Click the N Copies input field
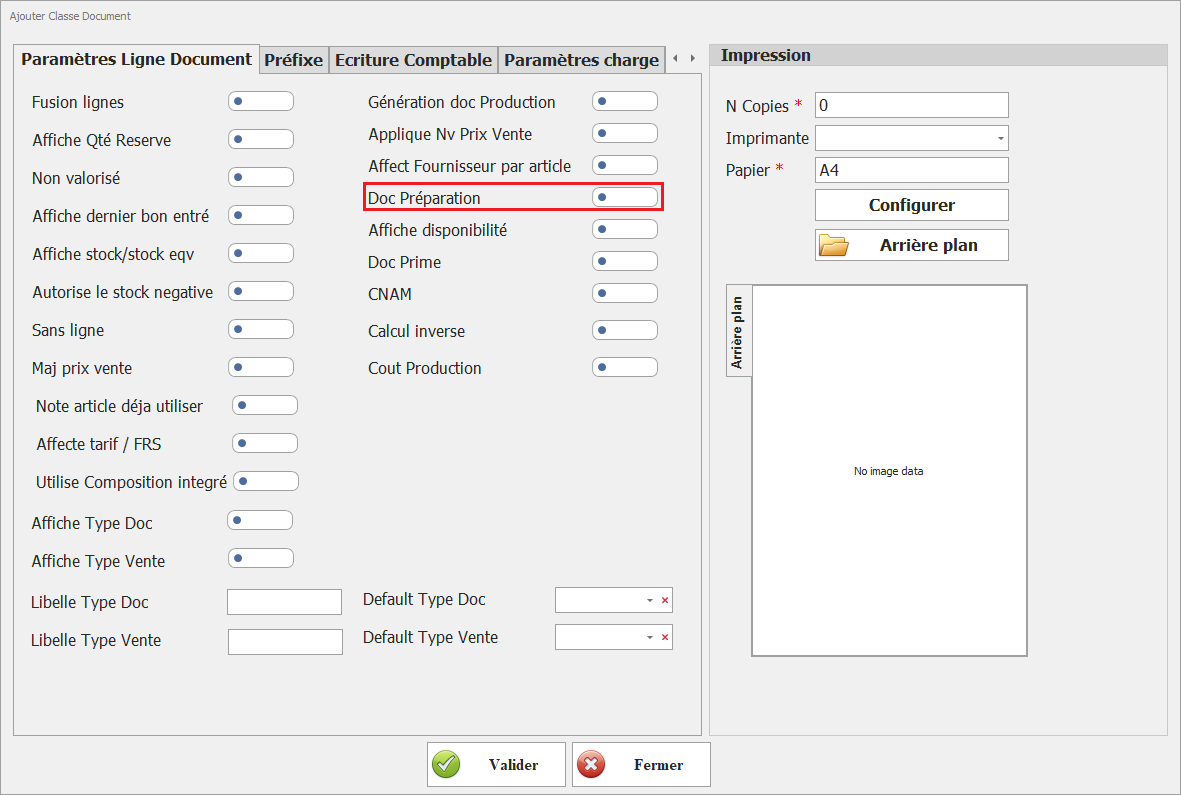The height and width of the screenshot is (795, 1181). tap(911, 105)
